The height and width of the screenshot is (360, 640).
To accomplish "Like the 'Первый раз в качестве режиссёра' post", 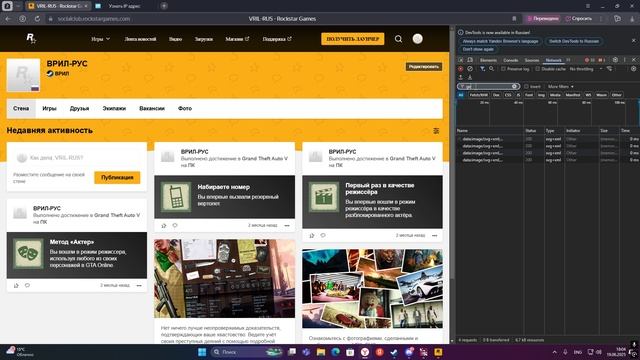I will coord(312,236).
